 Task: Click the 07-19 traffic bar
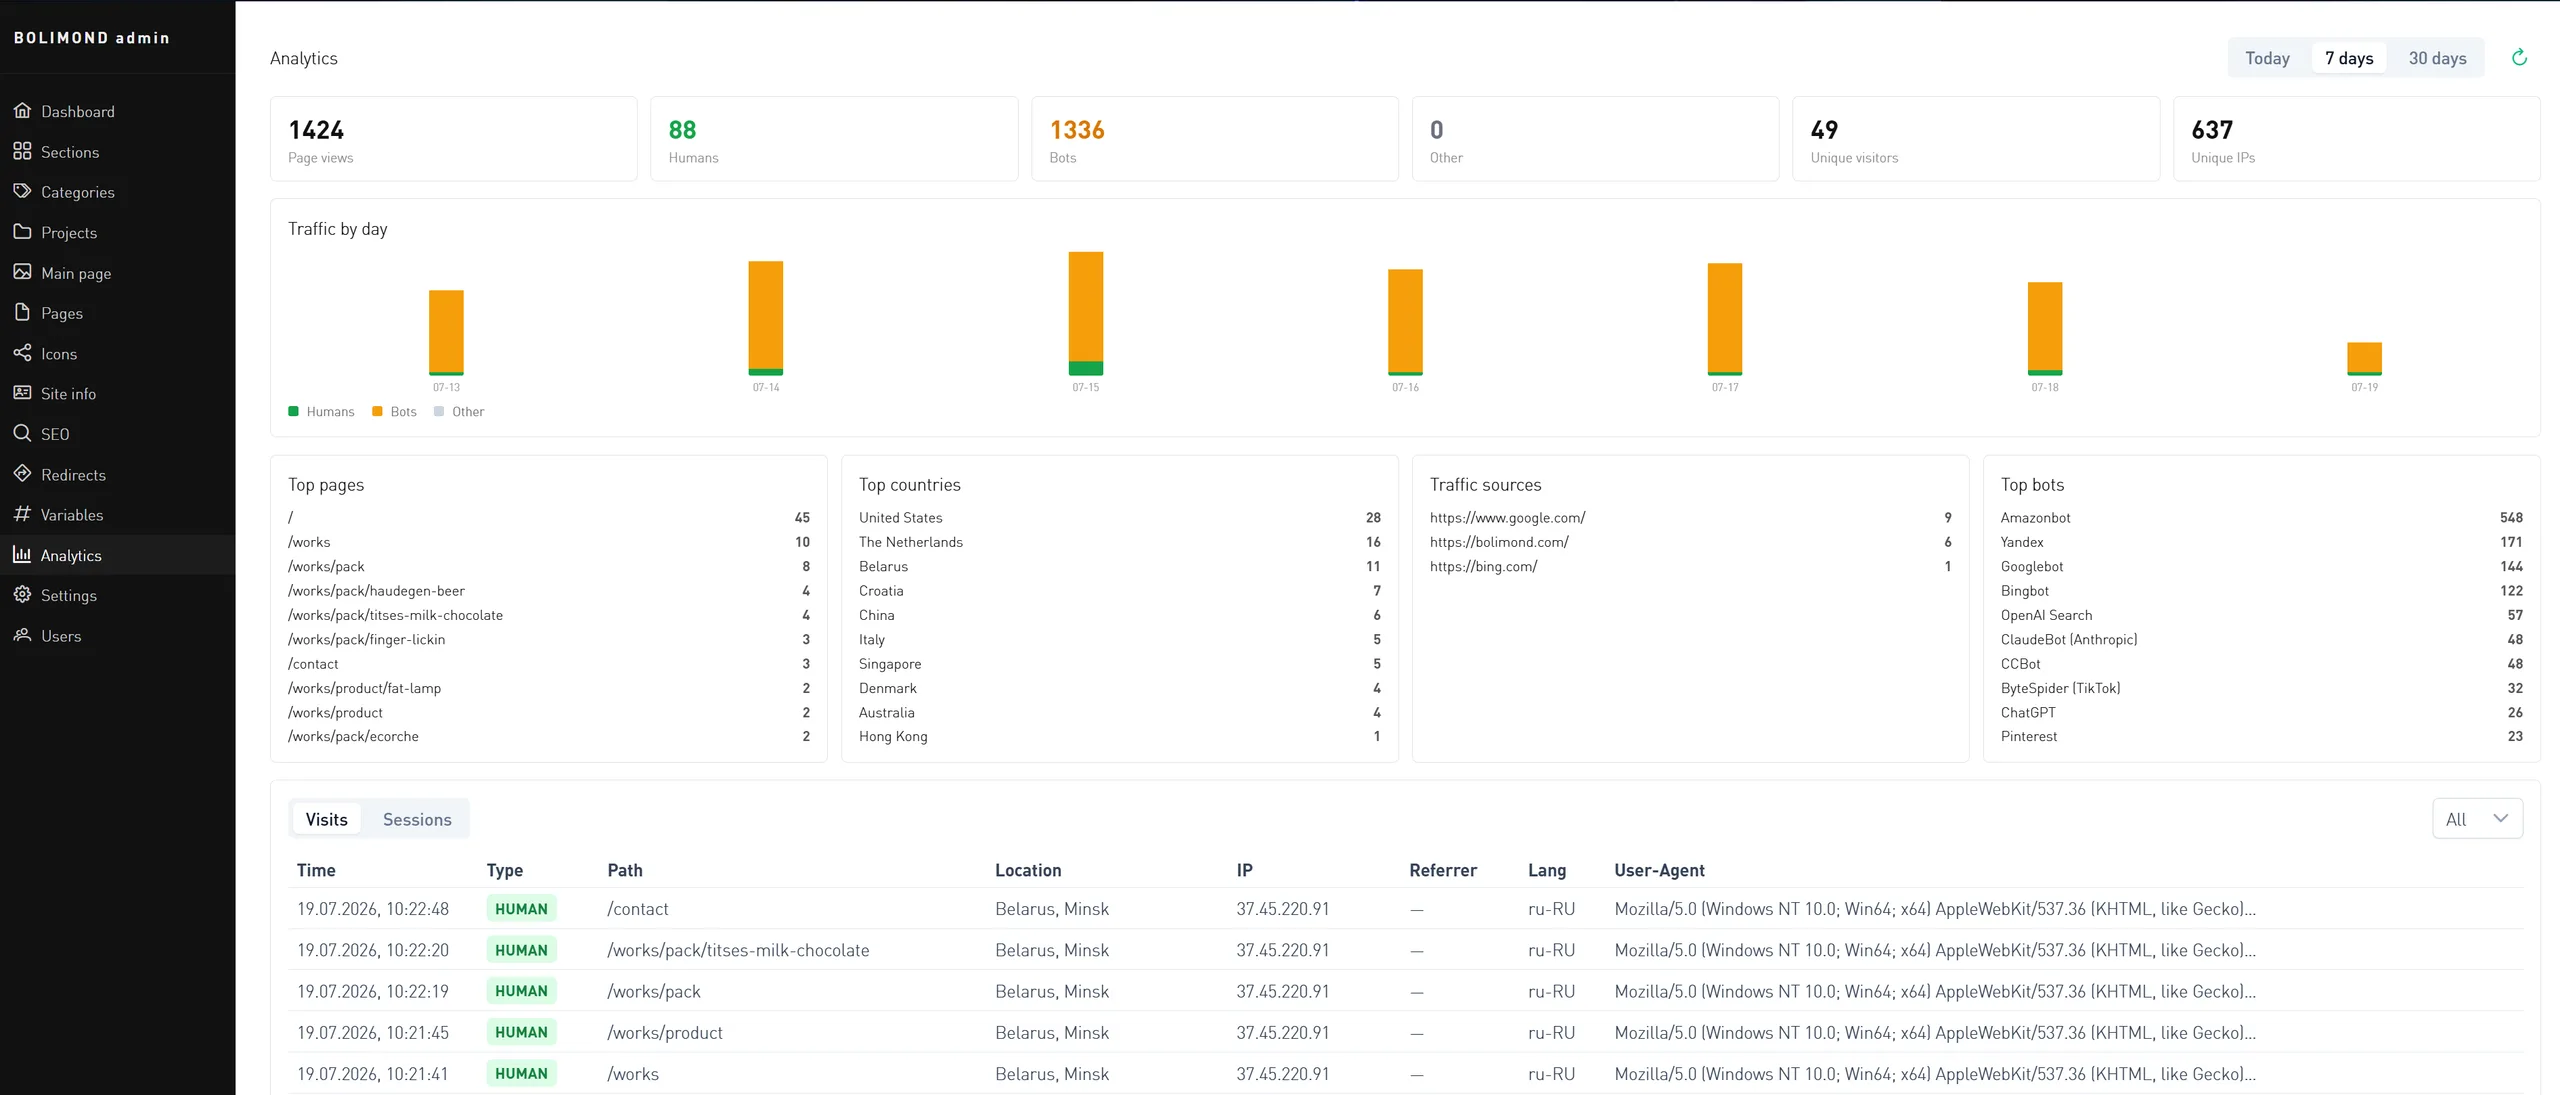coord(2364,359)
